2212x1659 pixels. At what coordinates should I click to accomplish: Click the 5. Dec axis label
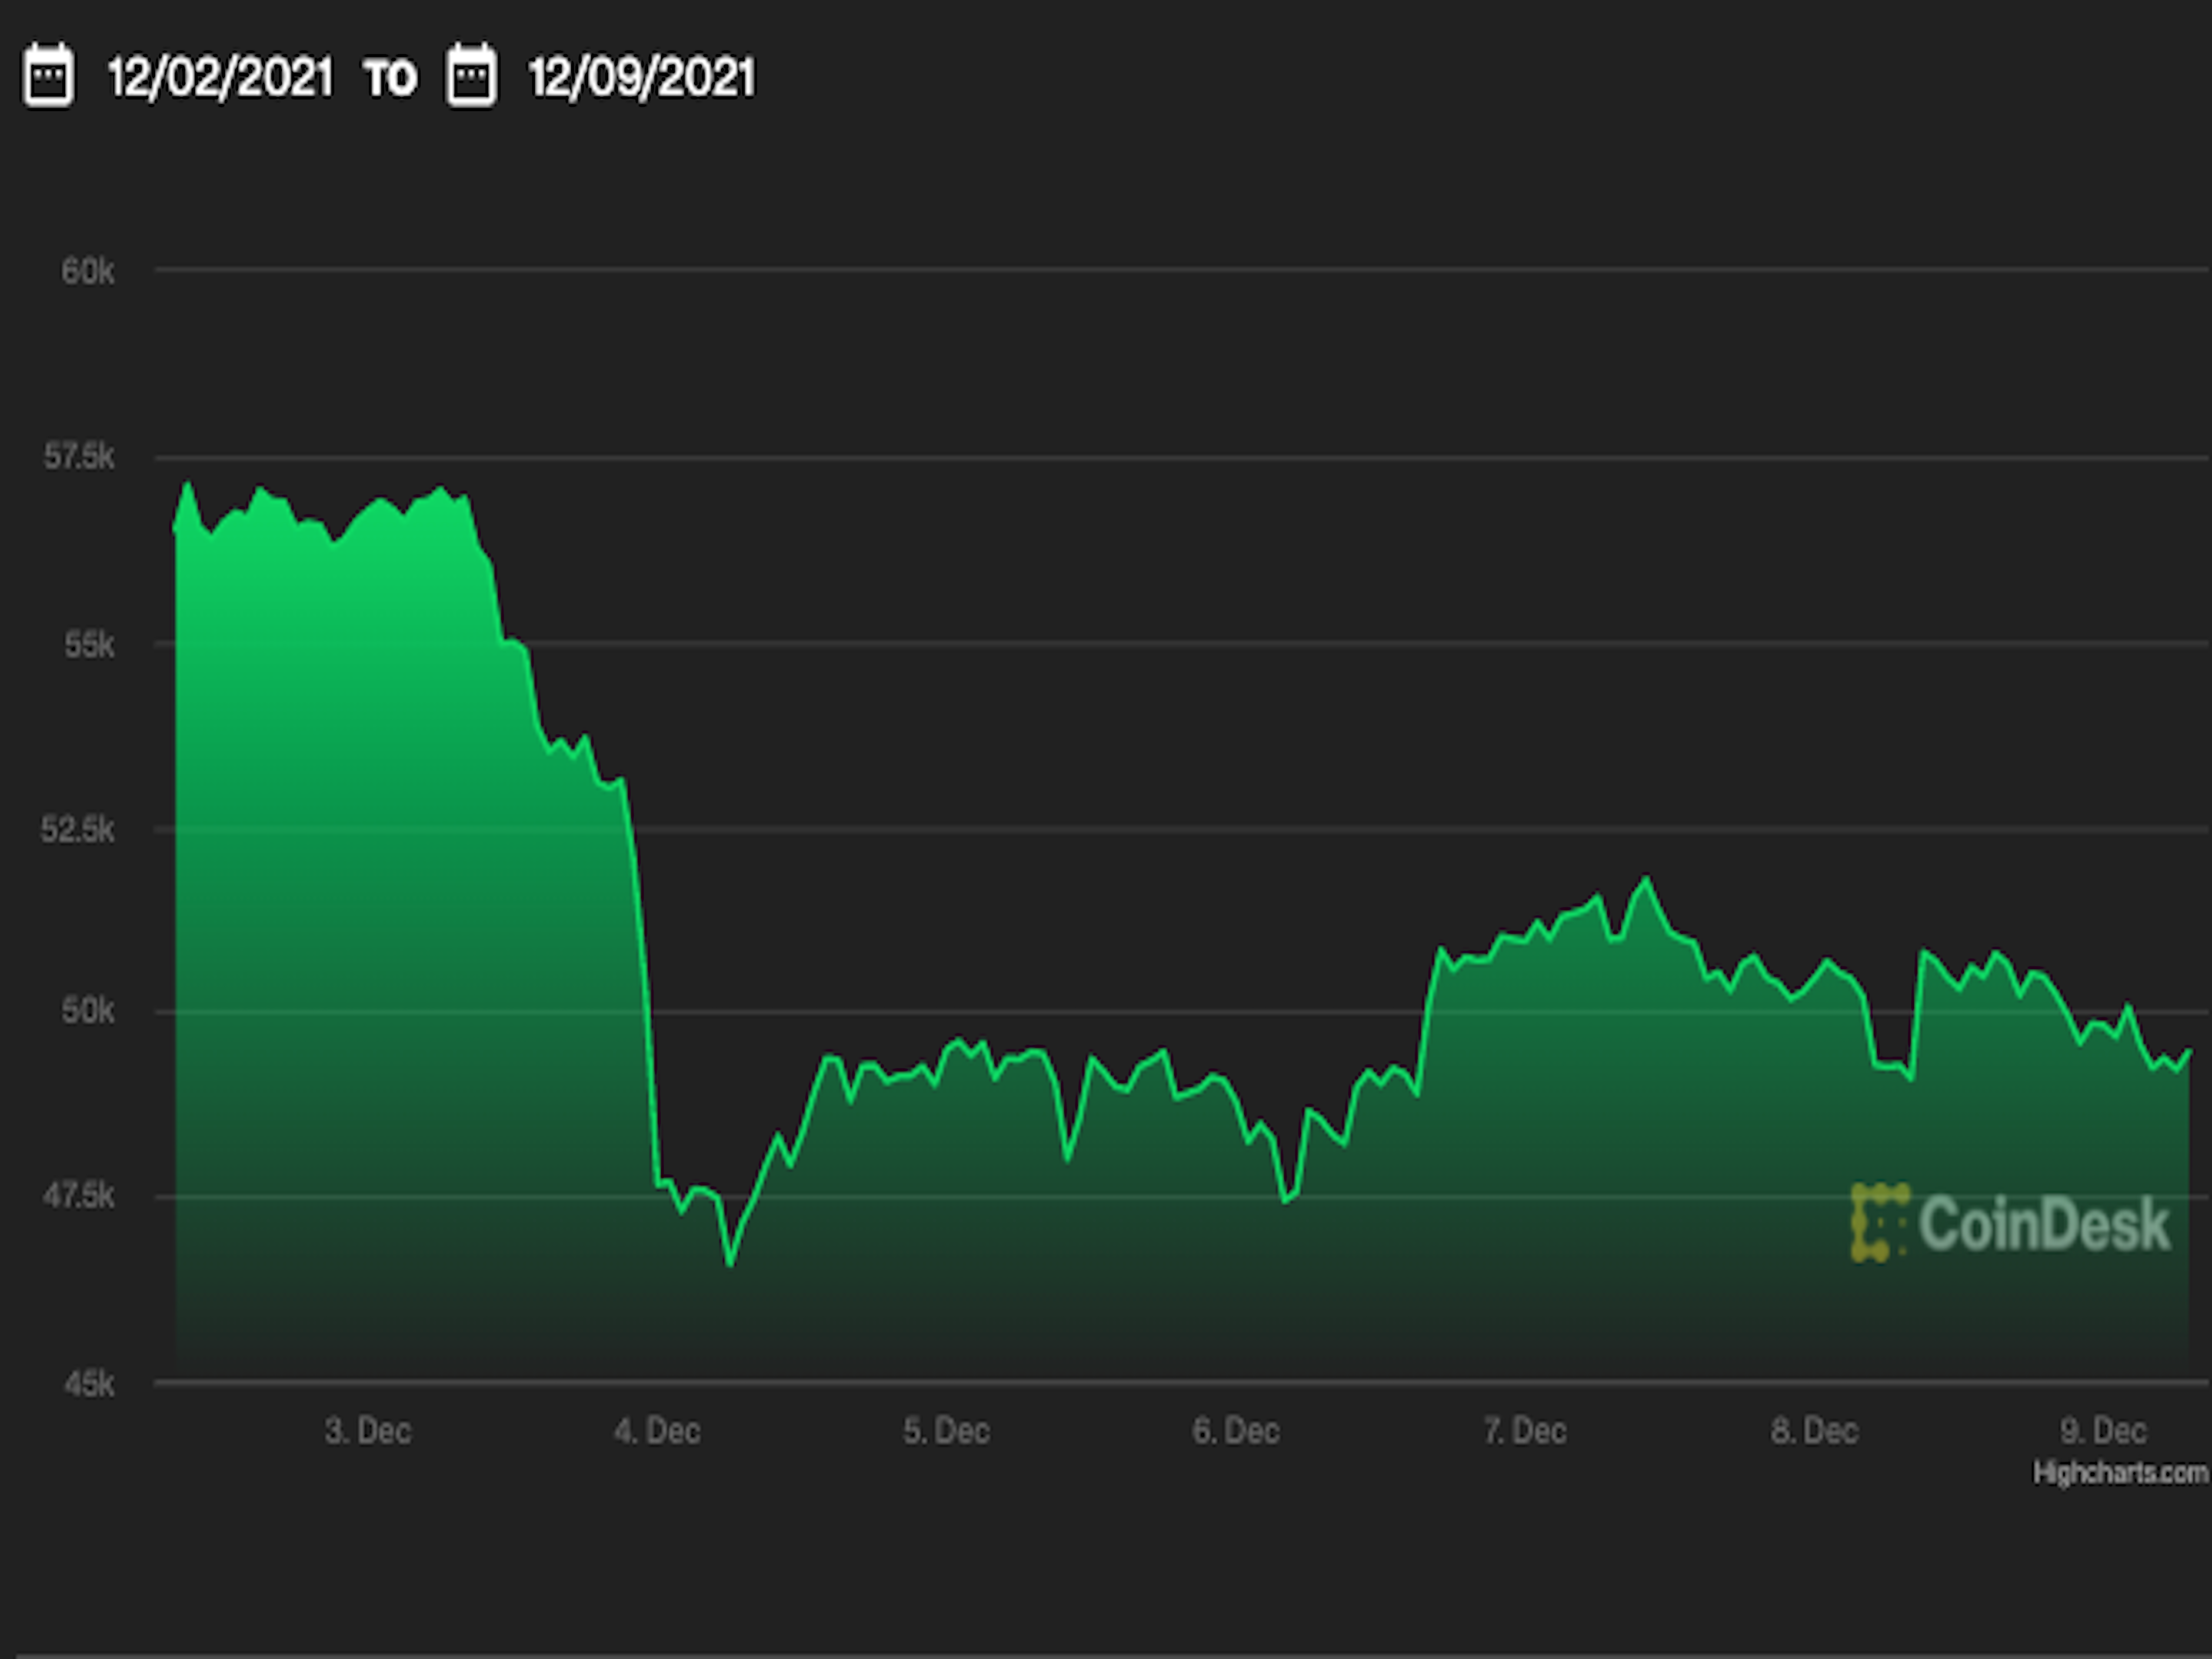point(946,1431)
